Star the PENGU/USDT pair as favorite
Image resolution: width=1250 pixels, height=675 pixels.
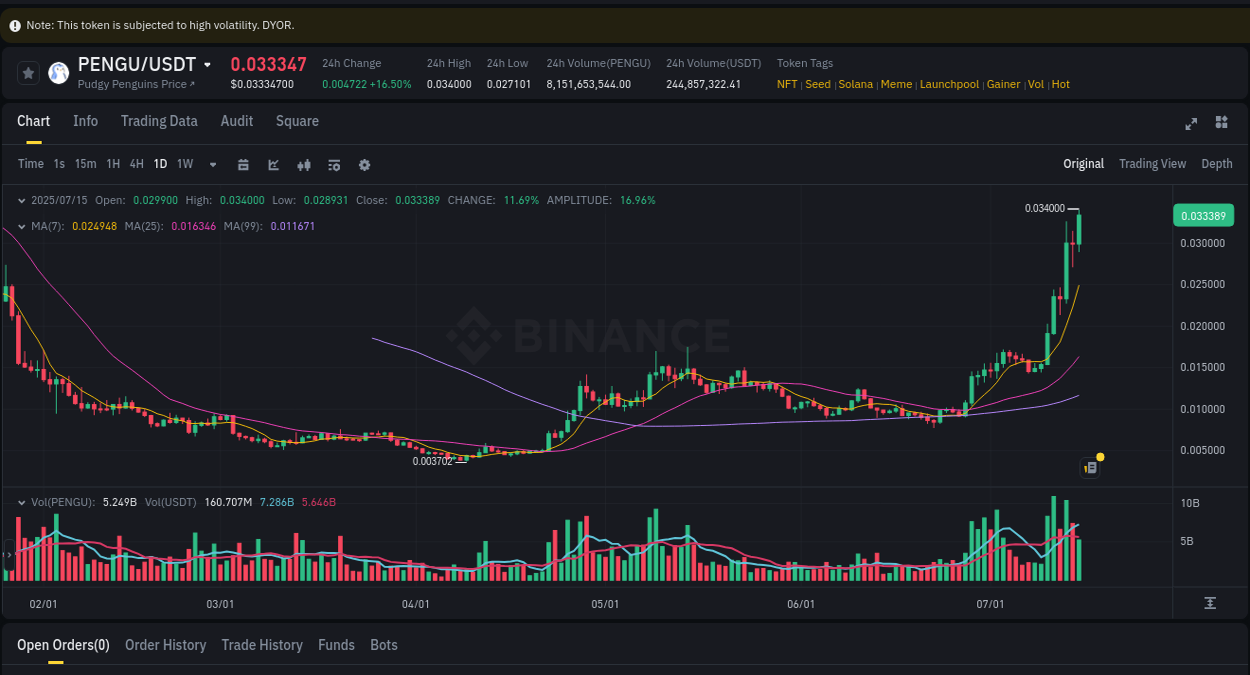pos(28,72)
